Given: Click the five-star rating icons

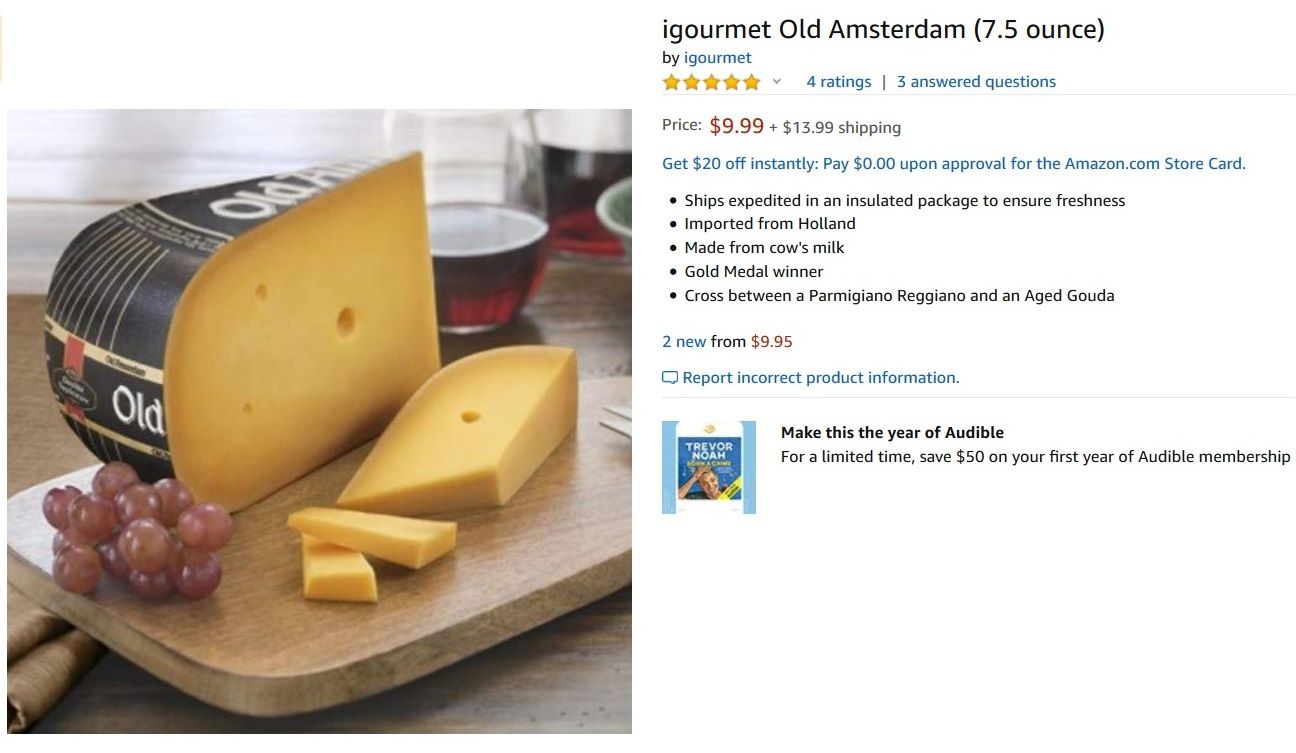Looking at the screenshot, I should [711, 82].
